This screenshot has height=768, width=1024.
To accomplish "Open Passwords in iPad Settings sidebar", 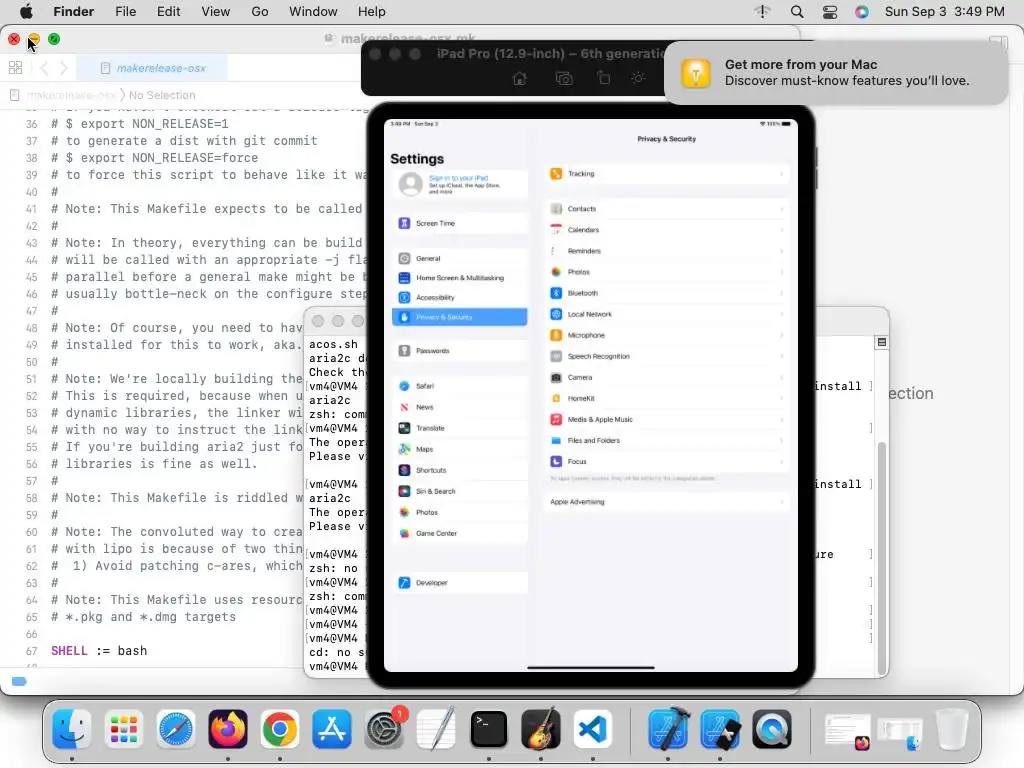I will pos(460,351).
